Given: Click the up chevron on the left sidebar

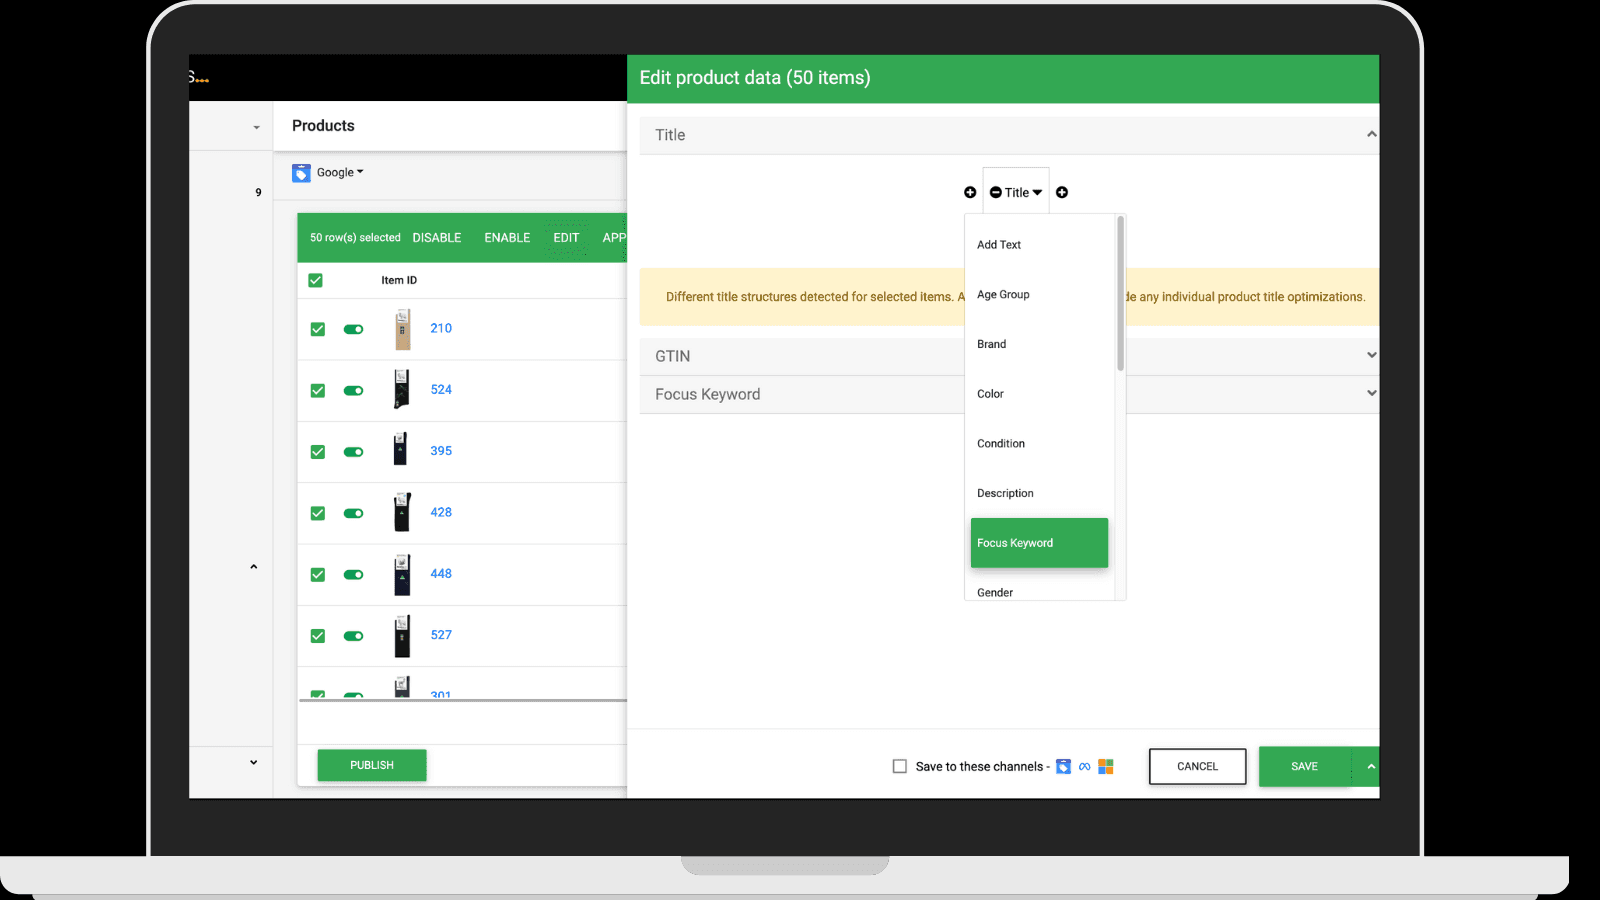Looking at the screenshot, I should tap(253, 566).
